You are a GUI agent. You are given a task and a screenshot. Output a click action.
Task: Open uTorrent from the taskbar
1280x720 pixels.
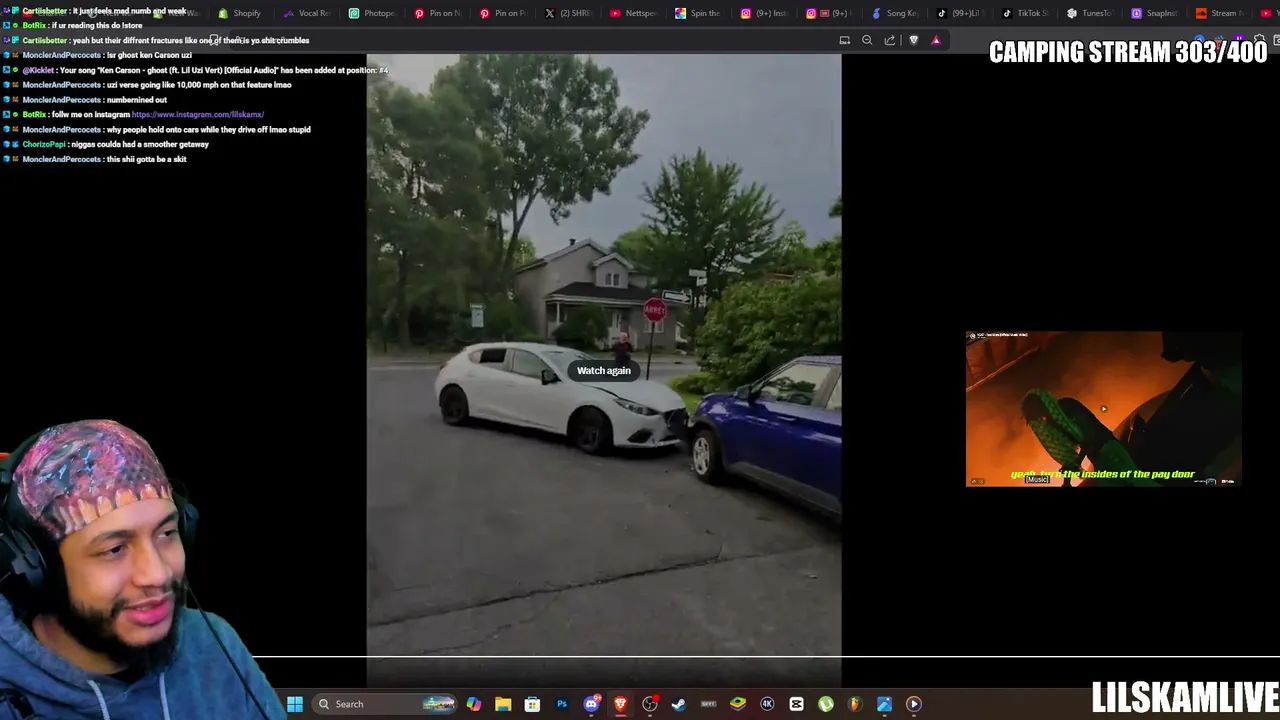click(x=826, y=704)
